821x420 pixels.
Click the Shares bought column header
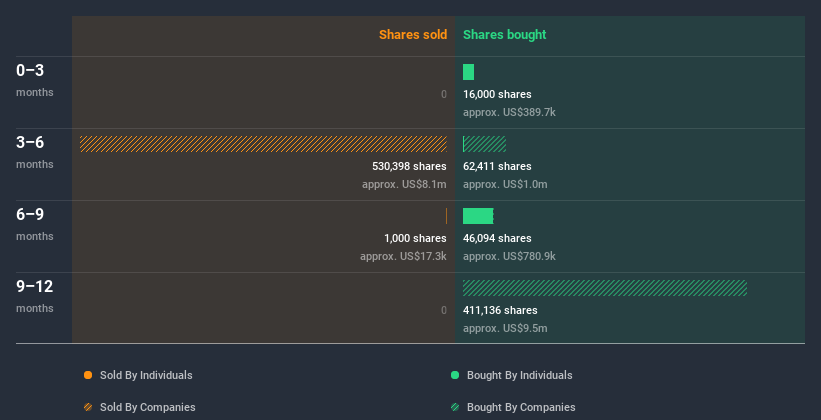tap(504, 35)
